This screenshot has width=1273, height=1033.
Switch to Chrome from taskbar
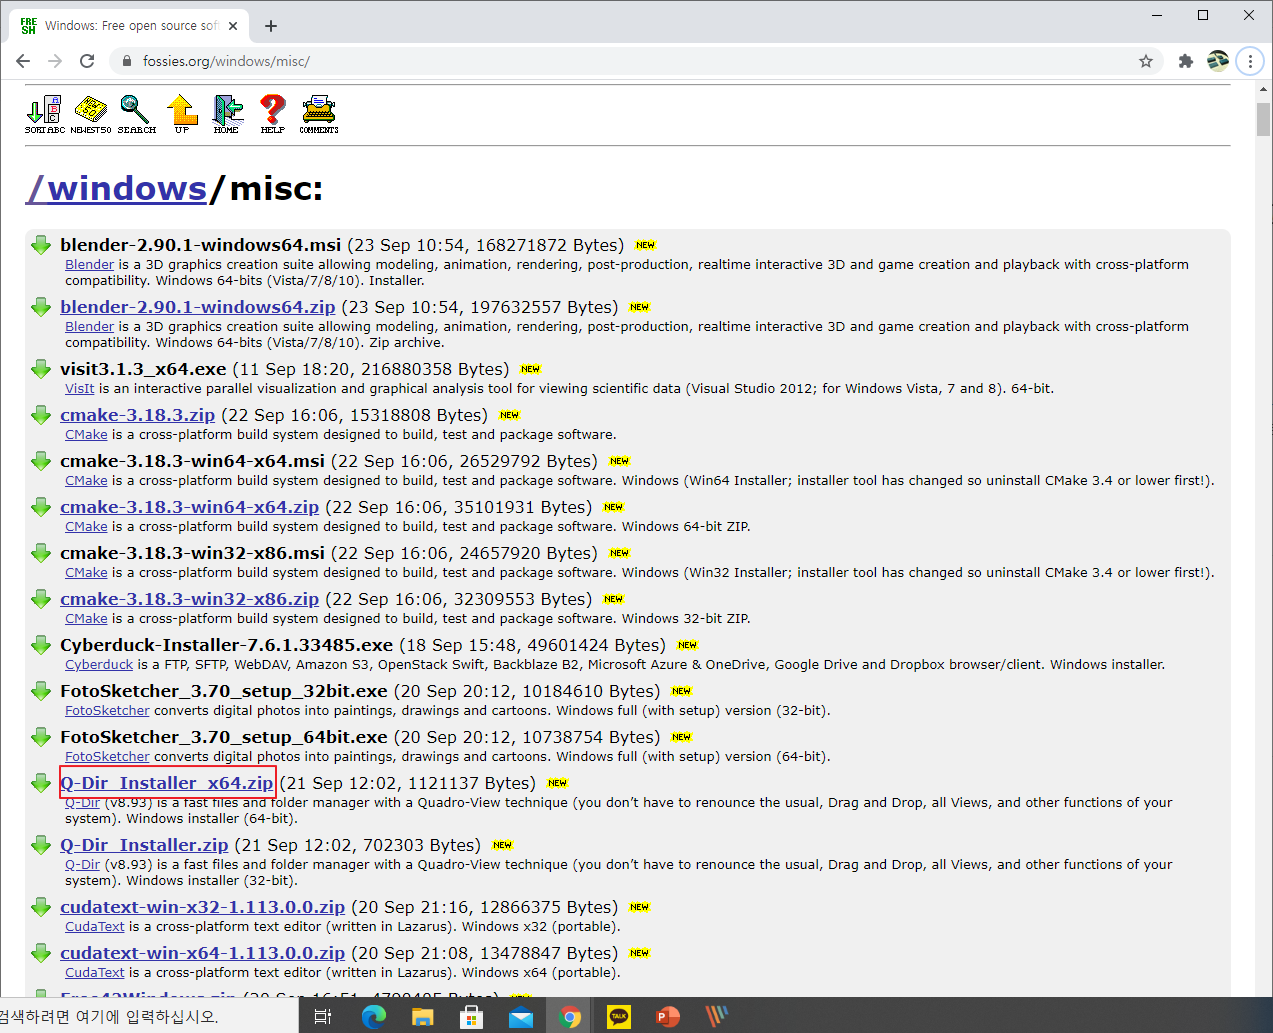coord(570,1017)
